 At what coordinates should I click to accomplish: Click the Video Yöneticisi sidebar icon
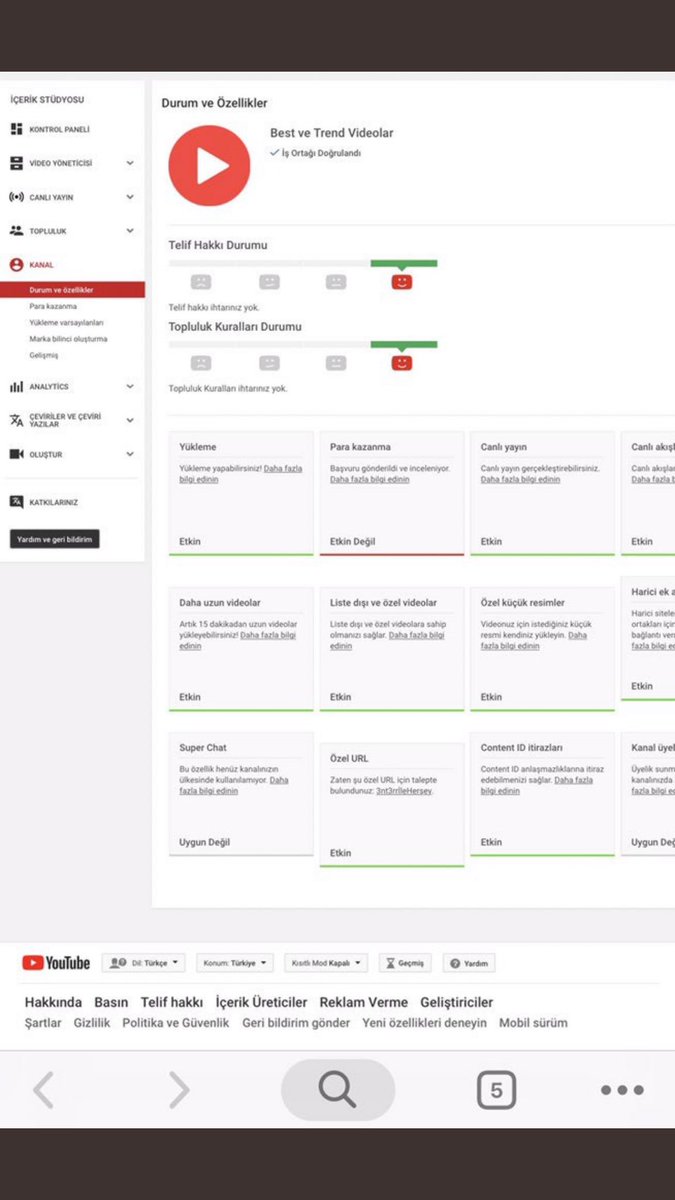(x=16, y=163)
